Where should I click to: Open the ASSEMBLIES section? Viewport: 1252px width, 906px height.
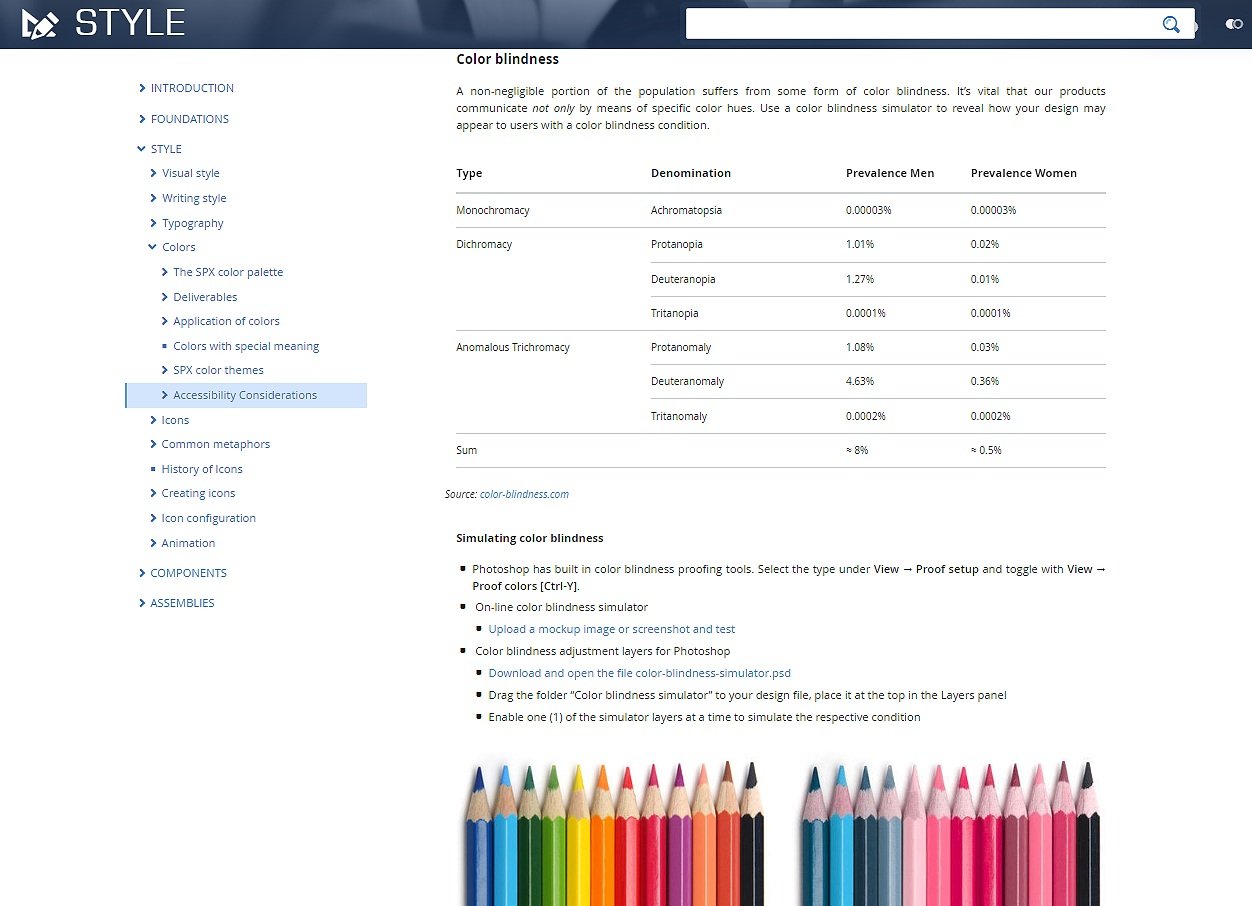[182, 603]
